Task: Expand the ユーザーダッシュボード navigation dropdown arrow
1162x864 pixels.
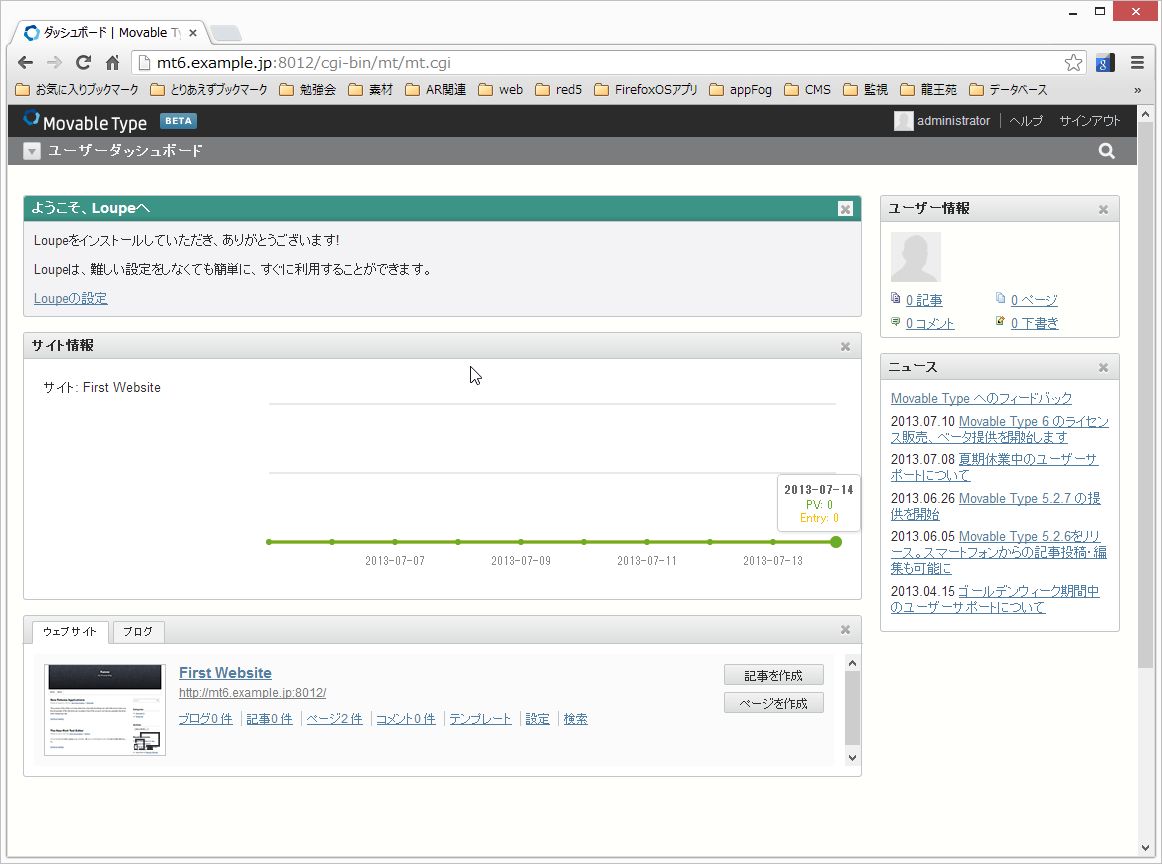Action: pyautogui.click(x=31, y=151)
